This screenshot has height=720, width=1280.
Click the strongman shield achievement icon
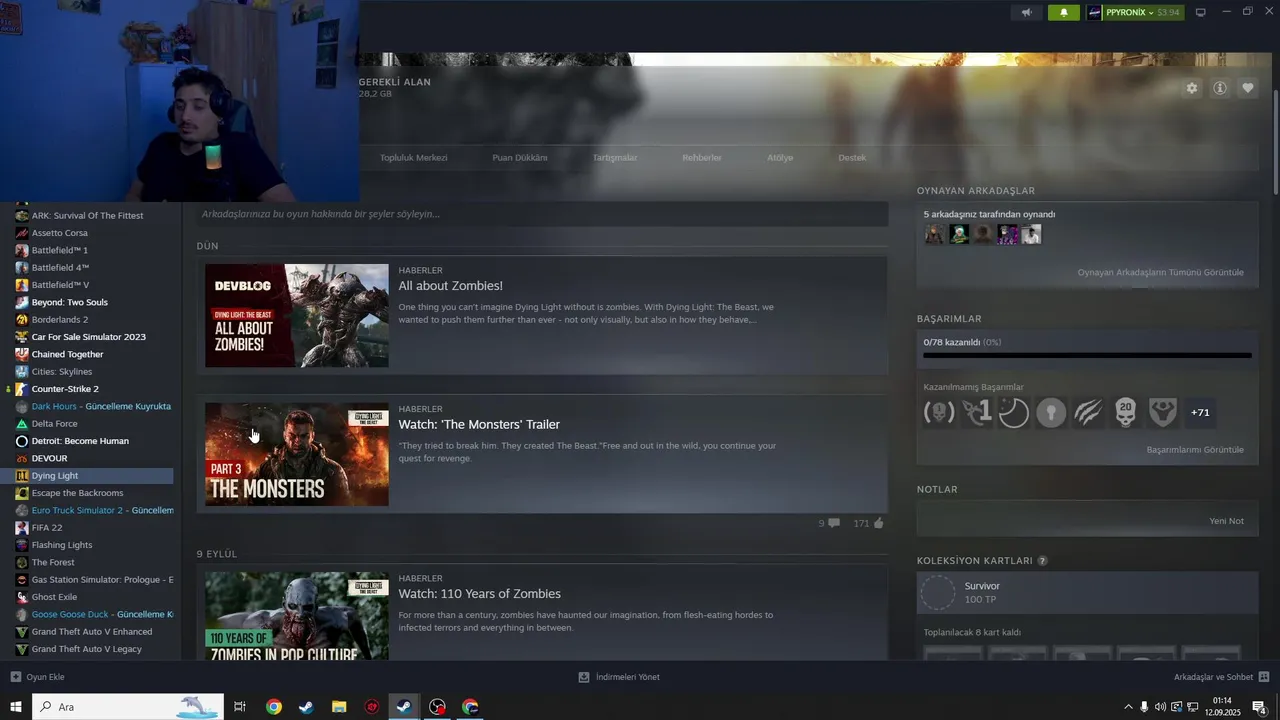tap(1162, 412)
